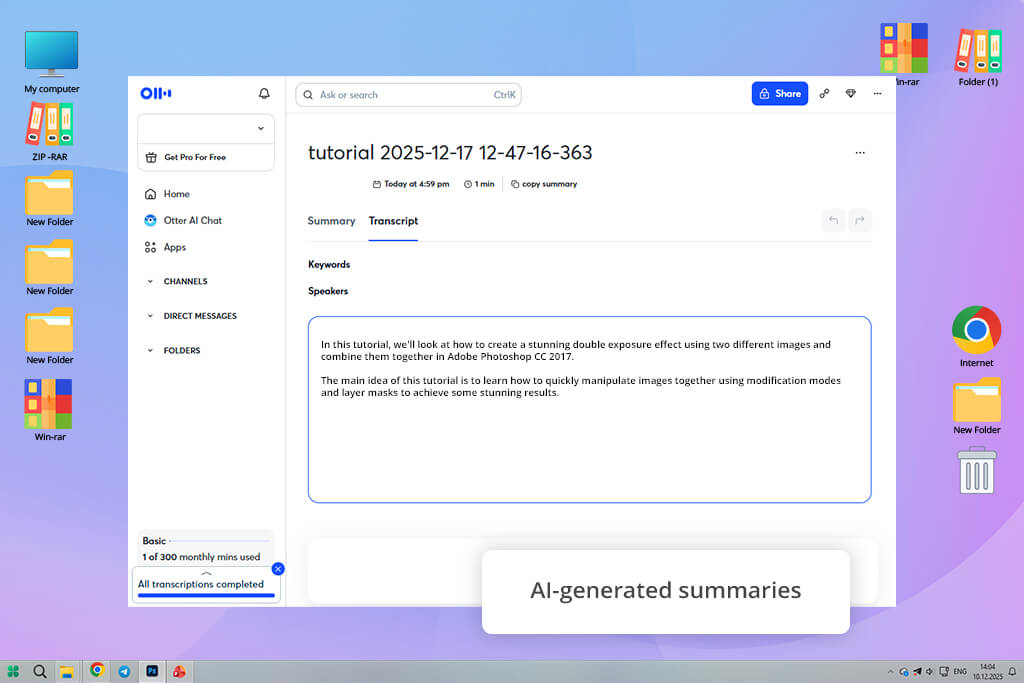Open the workspace account dropdown
1024x683 pixels.
point(206,129)
